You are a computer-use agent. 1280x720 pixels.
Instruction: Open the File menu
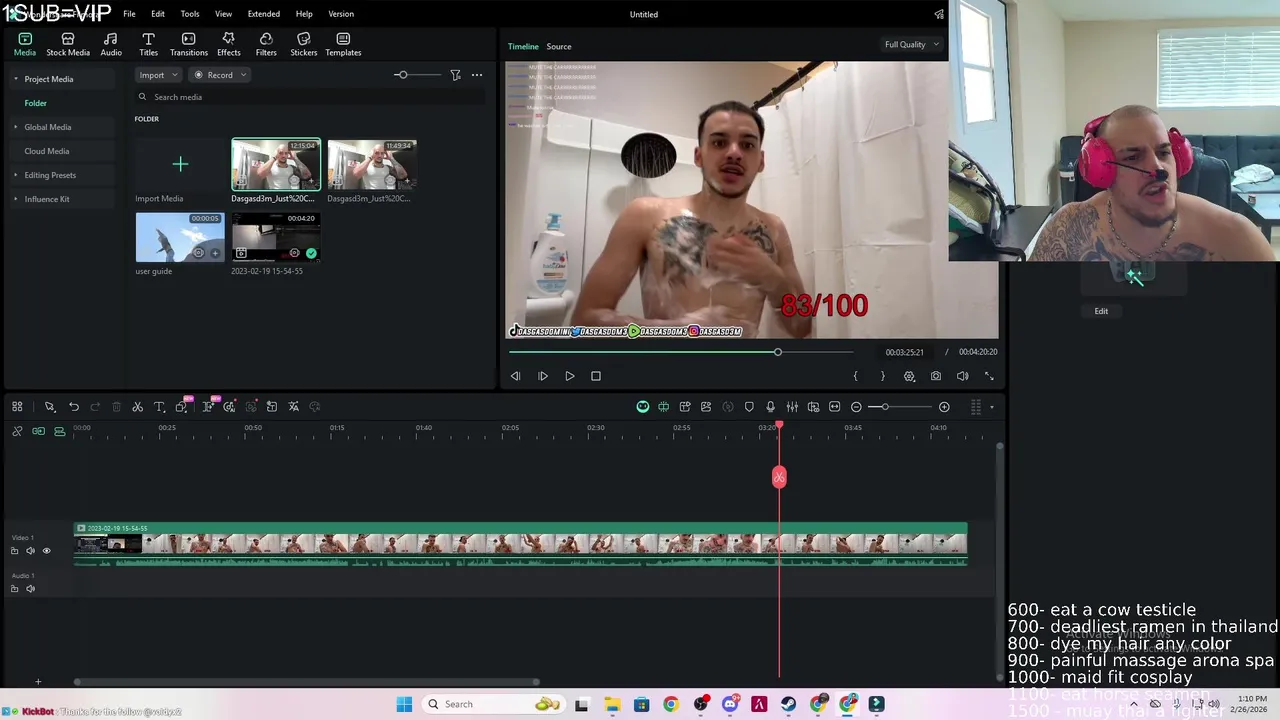[129, 14]
